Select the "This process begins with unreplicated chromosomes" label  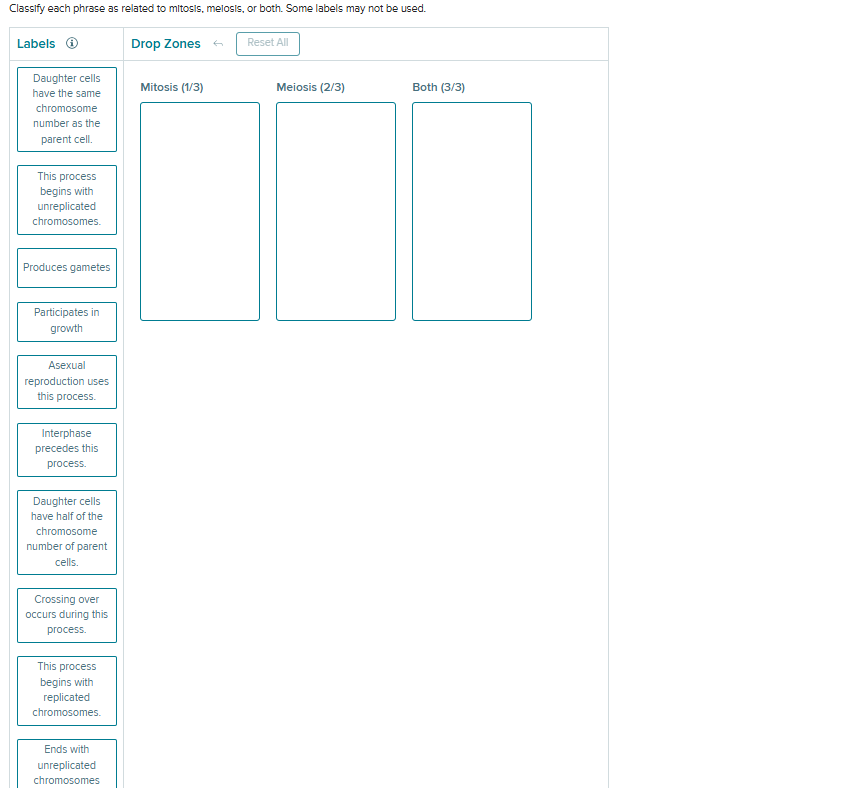pos(66,199)
